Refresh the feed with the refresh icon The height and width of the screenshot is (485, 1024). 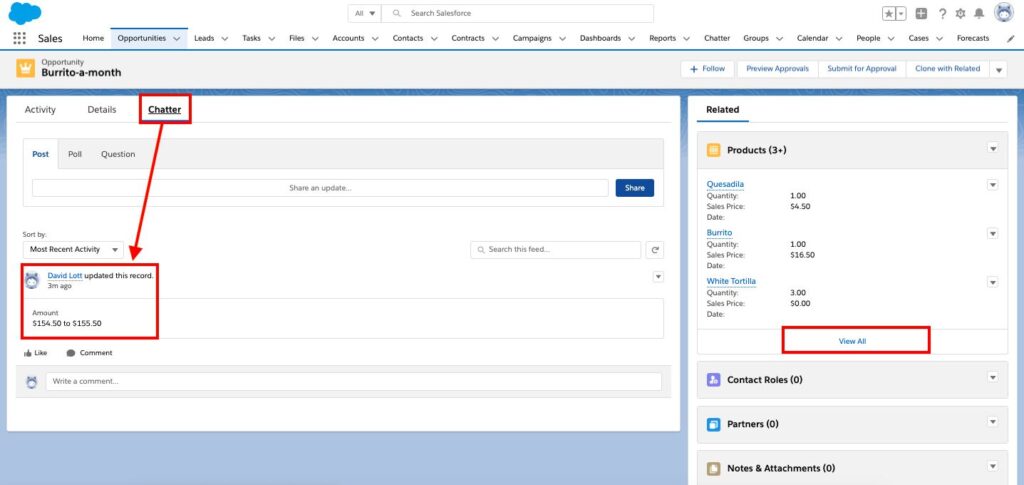tap(655, 249)
